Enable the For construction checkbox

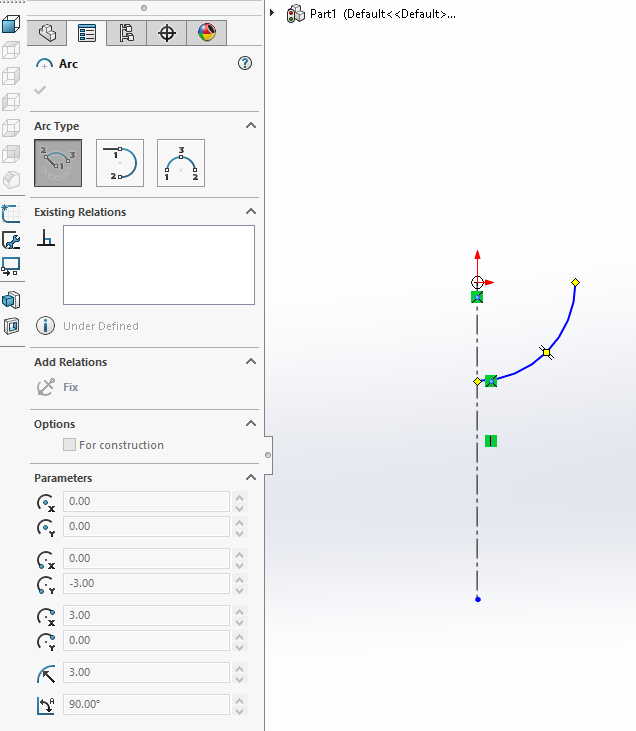tap(69, 445)
